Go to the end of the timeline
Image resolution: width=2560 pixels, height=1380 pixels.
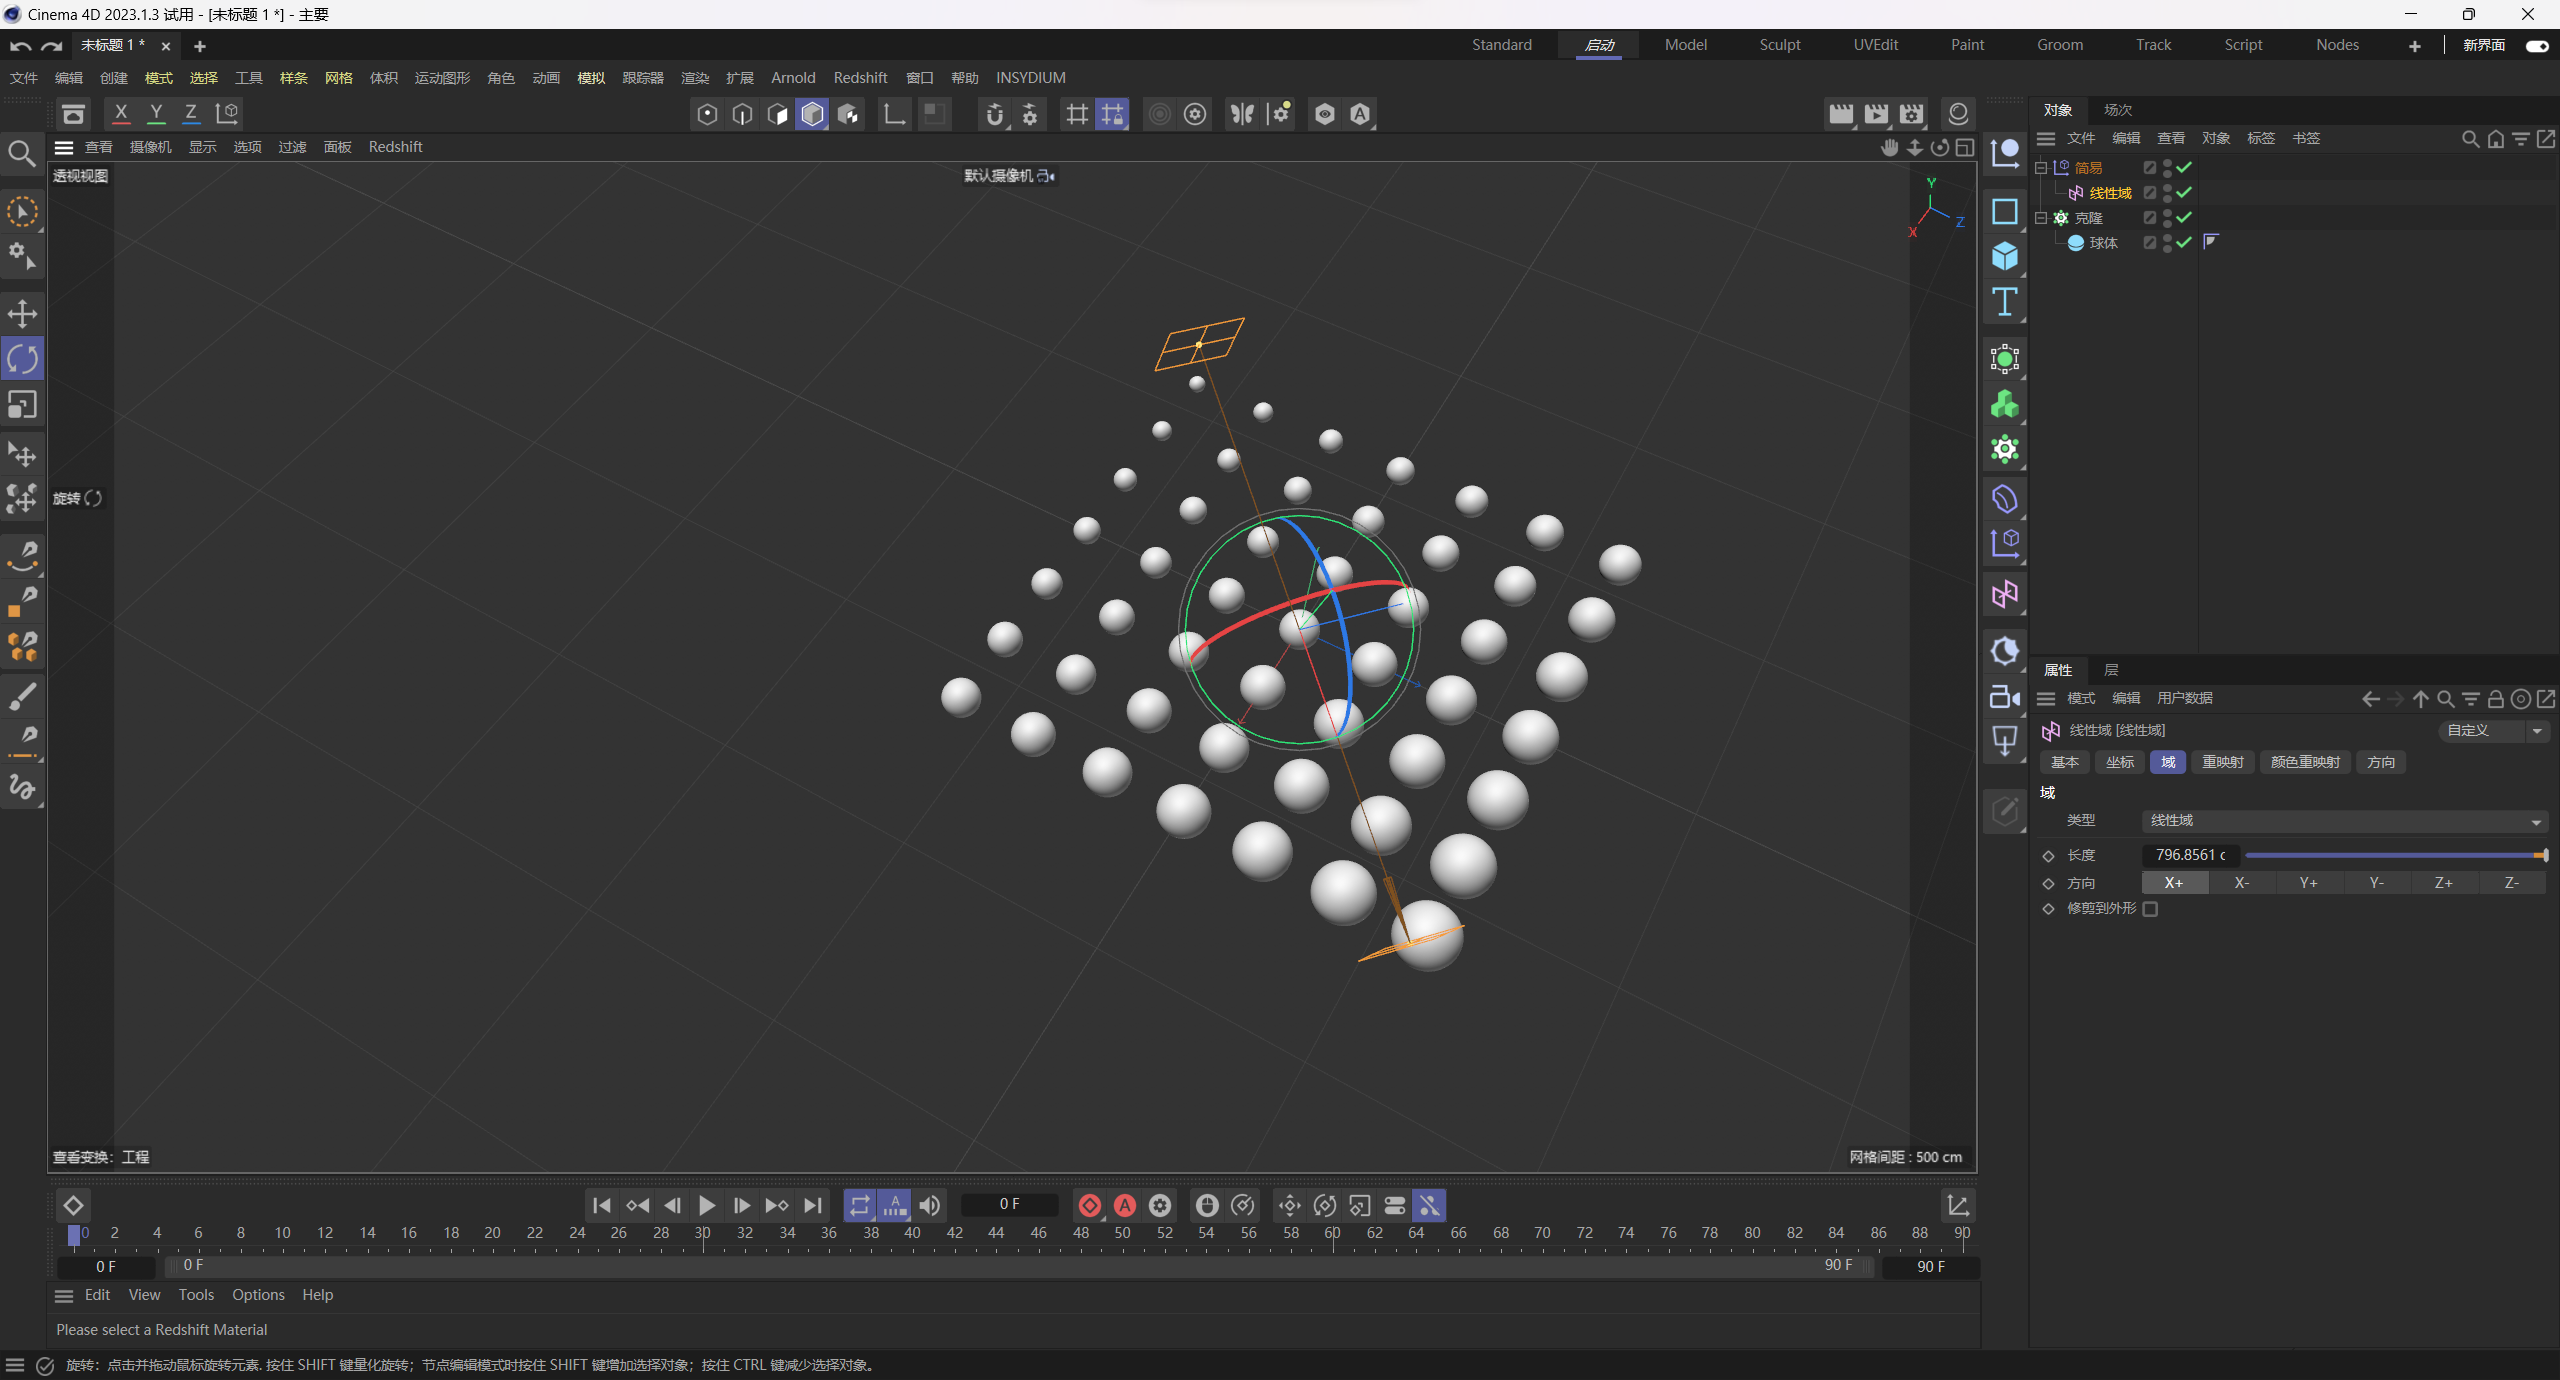click(x=813, y=1206)
